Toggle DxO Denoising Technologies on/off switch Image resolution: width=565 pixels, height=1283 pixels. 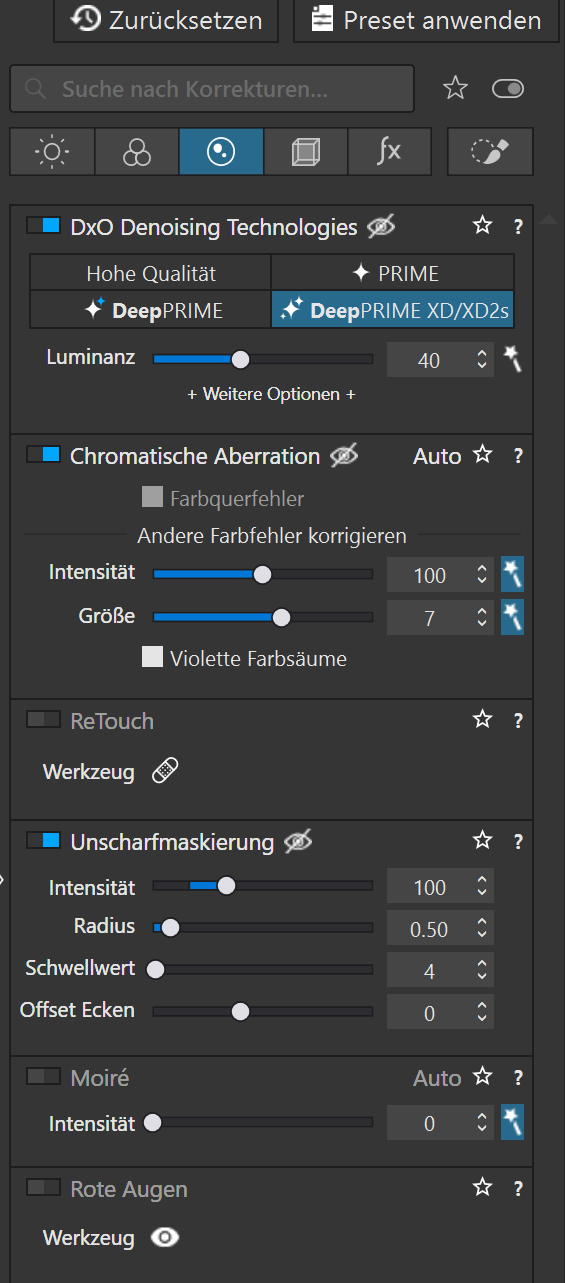(x=44, y=227)
